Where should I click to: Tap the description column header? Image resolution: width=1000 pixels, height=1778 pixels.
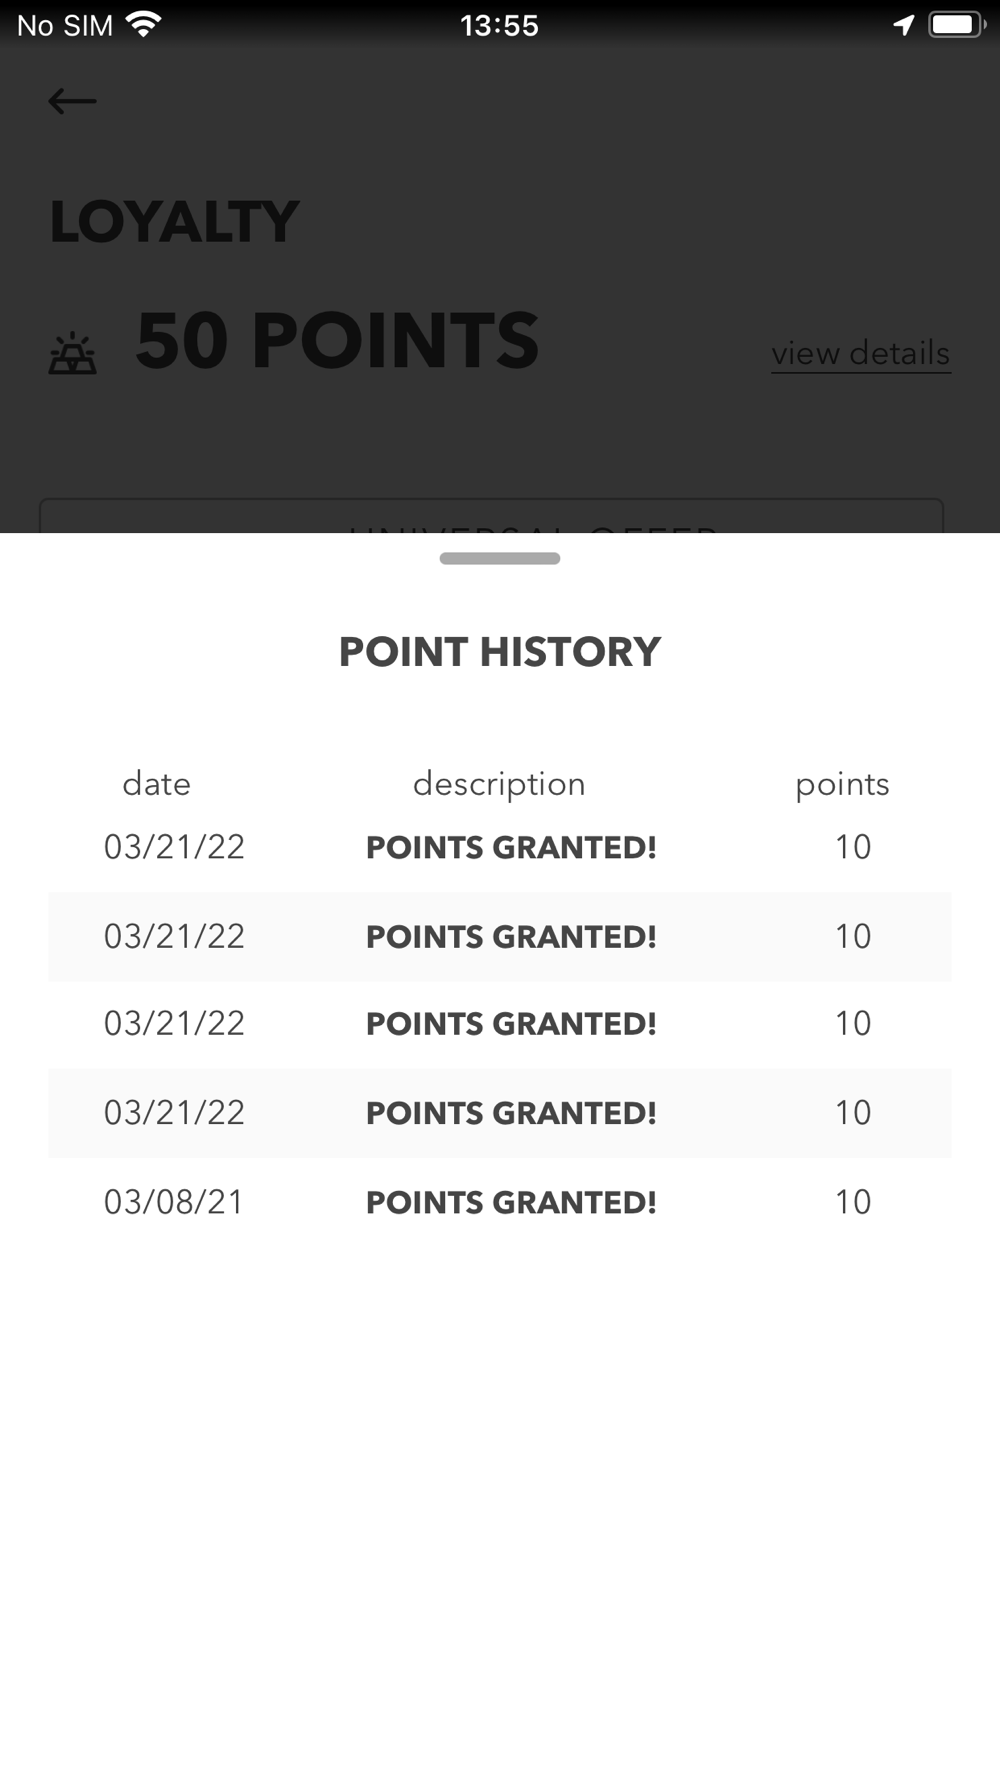pyautogui.click(x=499, y=784)
